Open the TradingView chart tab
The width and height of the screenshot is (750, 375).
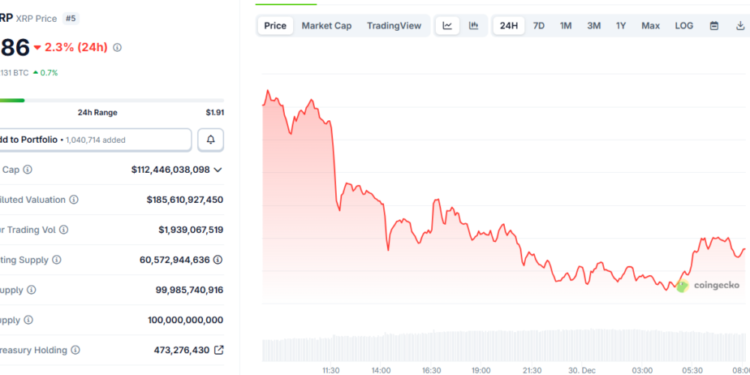[x=394, y=26]
